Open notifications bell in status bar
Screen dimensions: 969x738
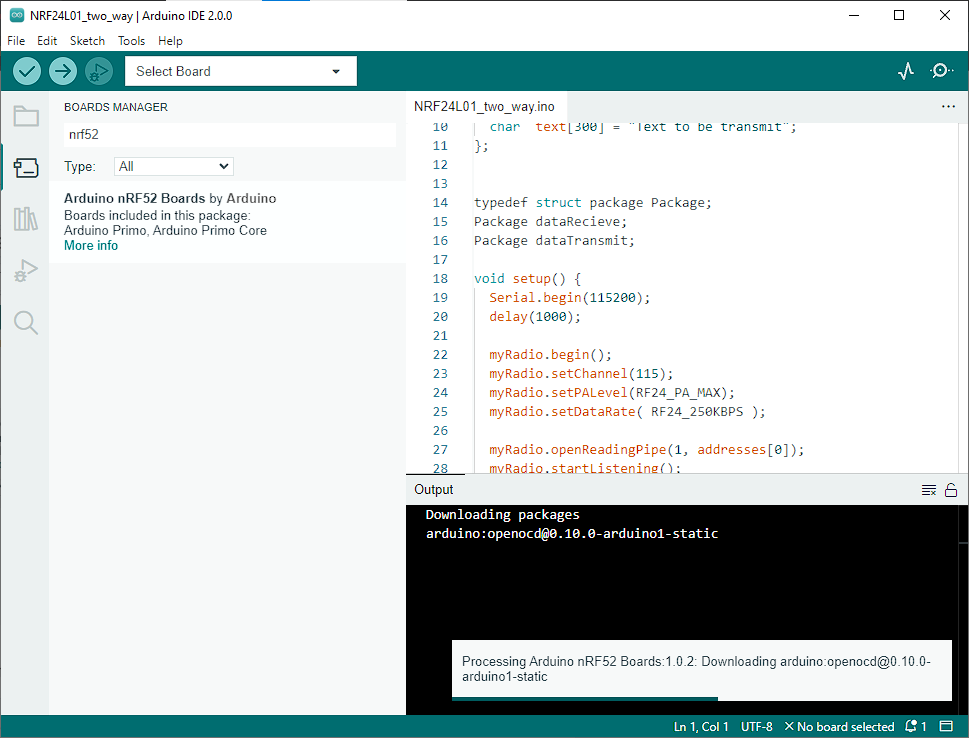coord(915,726)
